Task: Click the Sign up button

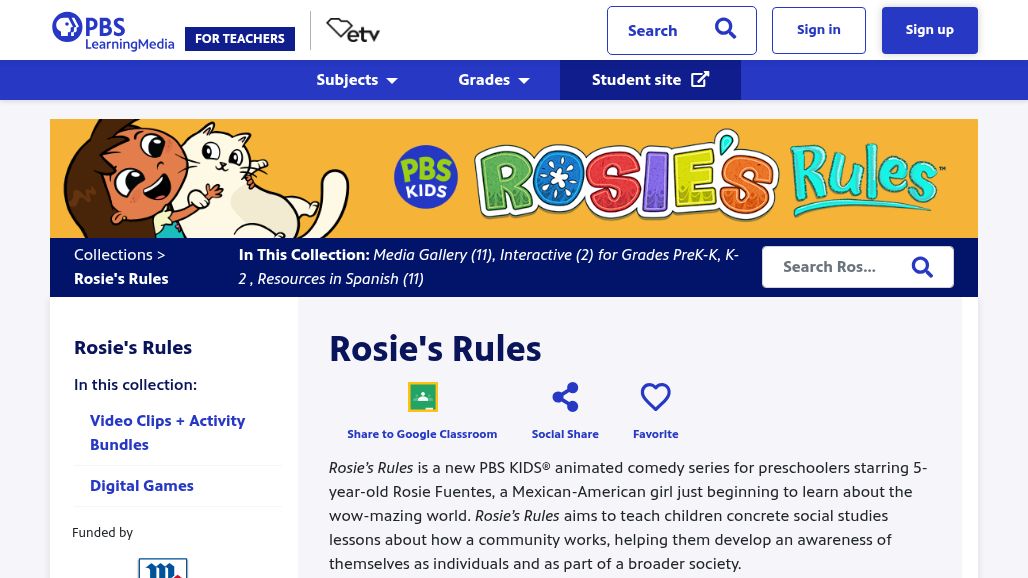Action: [x=929, y=30]
